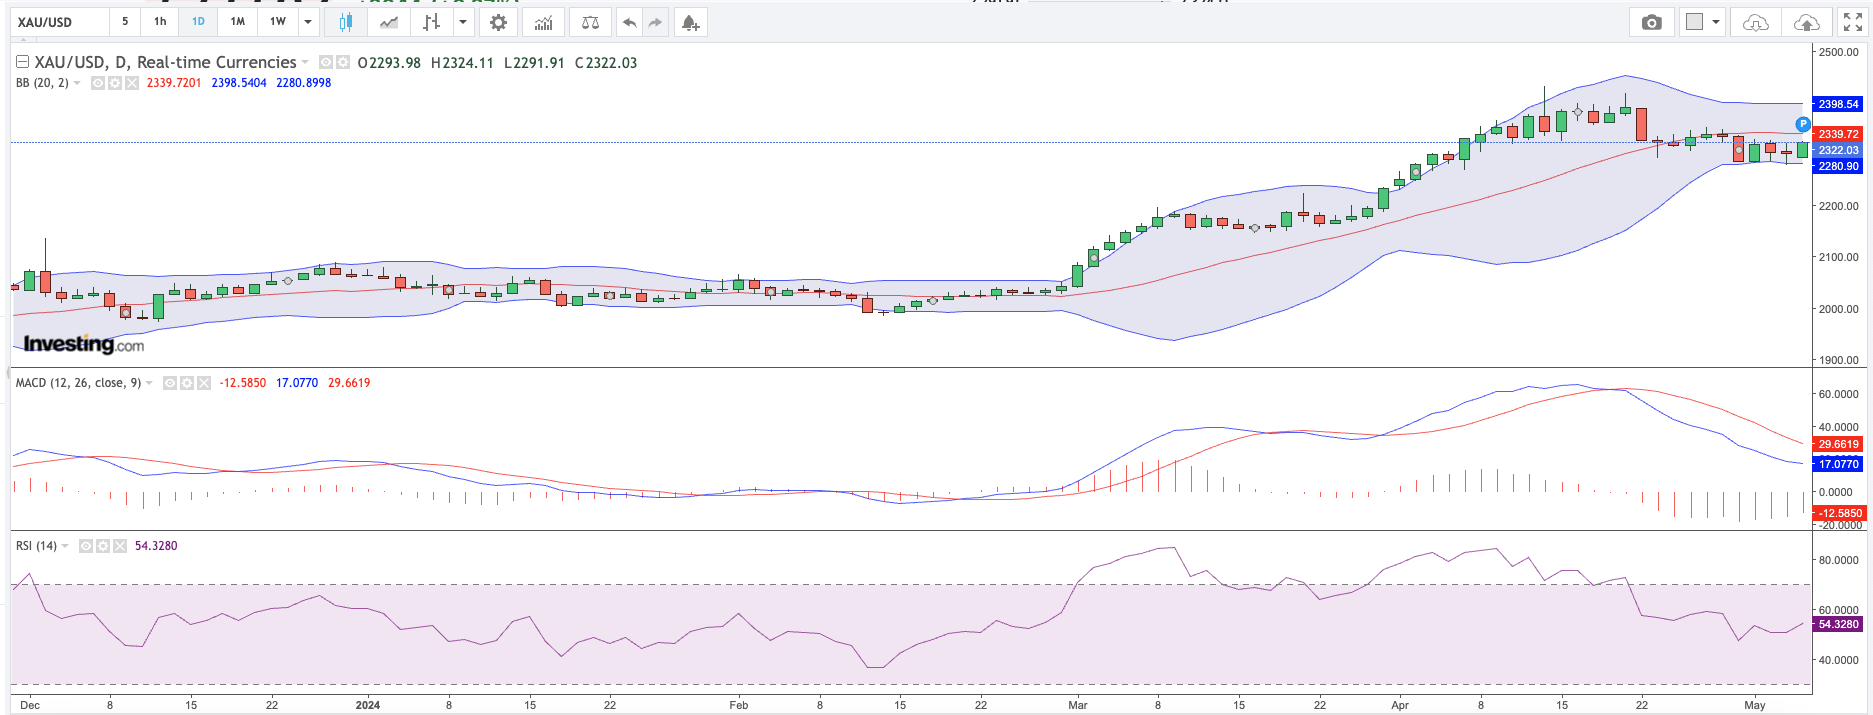
Task: Click the Apr label on time axis
Action: pos(1400,705)
